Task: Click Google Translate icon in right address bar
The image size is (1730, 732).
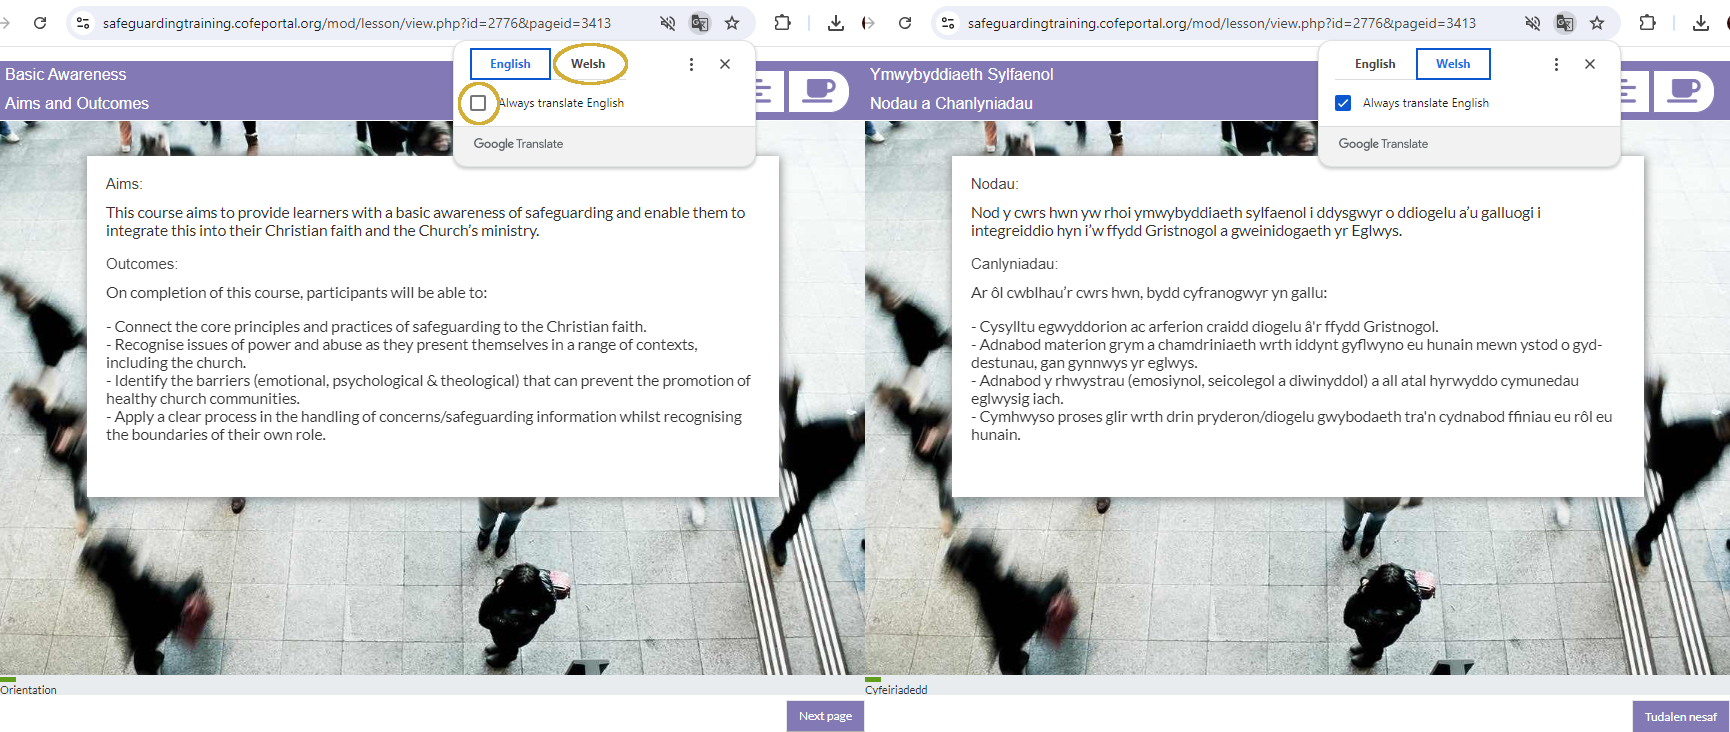Action: (x=1565, y=22)
